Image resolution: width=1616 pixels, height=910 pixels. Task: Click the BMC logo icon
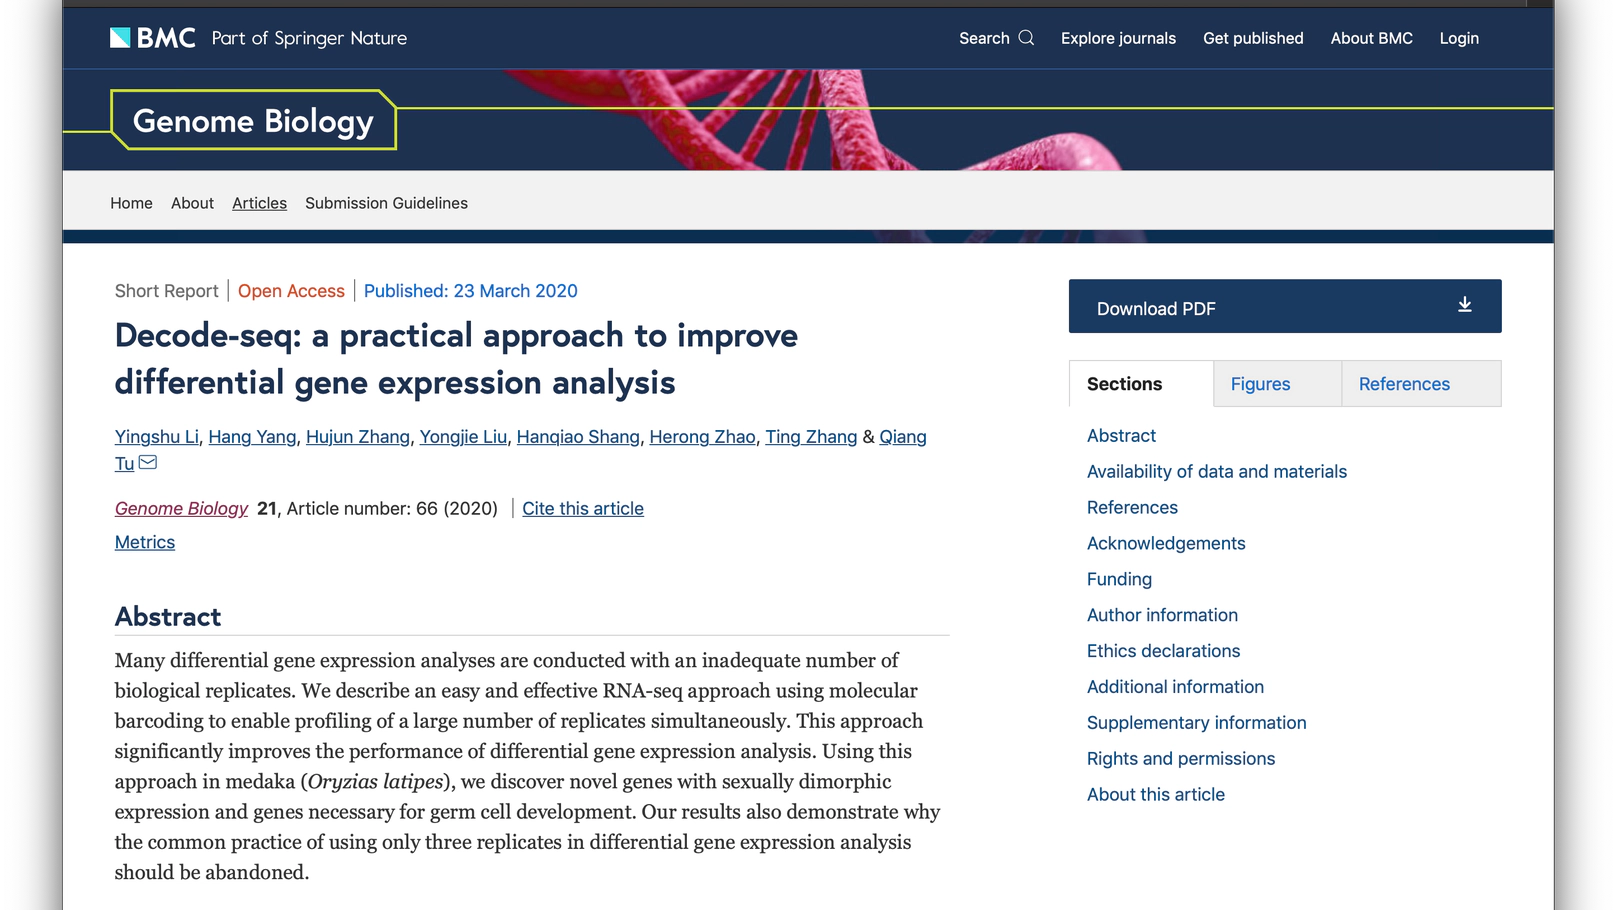point(120,38)
